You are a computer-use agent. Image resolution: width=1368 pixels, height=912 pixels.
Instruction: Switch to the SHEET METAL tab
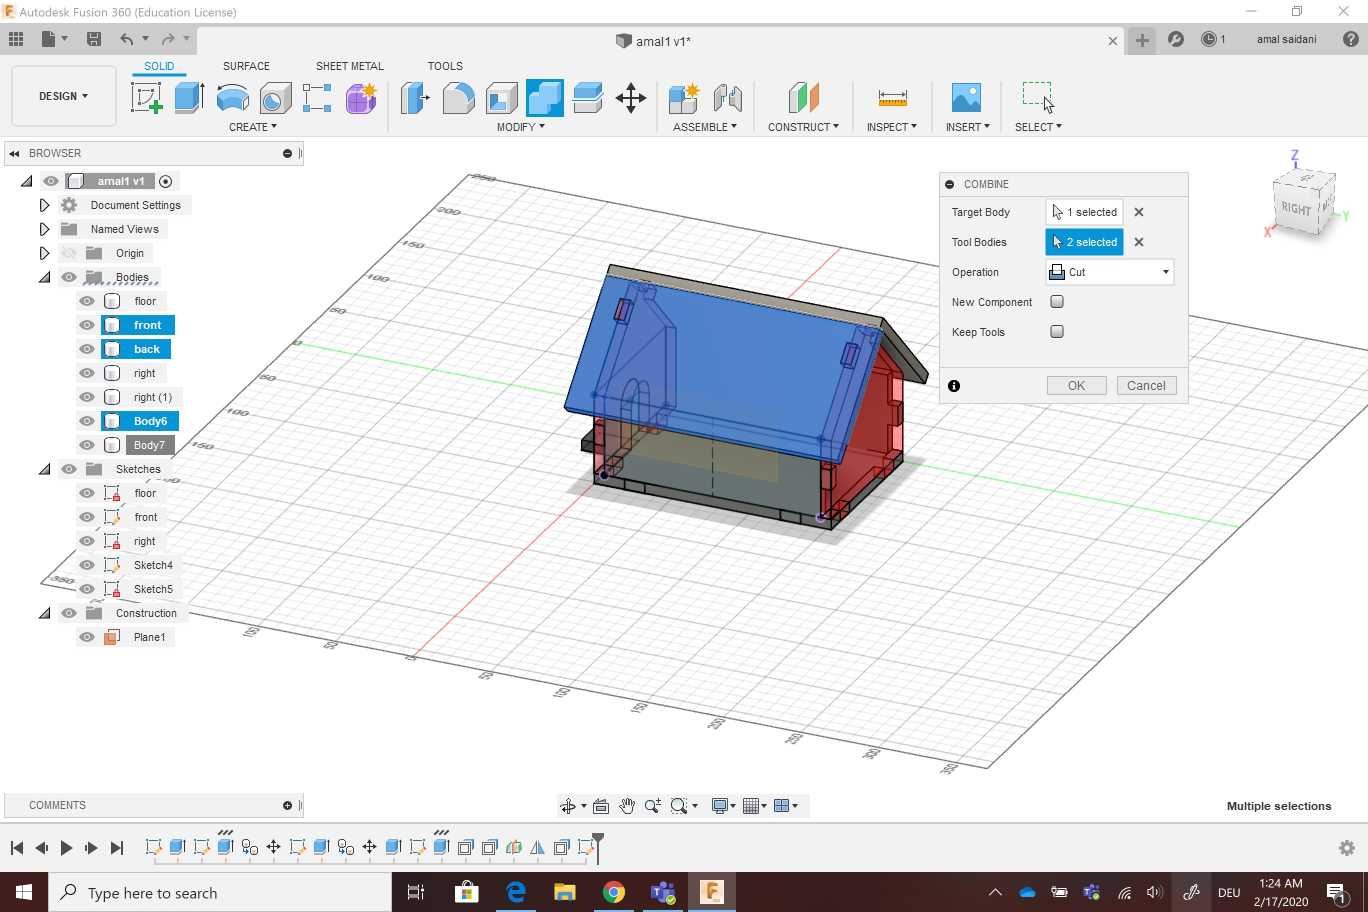click(x=349, y=66)
